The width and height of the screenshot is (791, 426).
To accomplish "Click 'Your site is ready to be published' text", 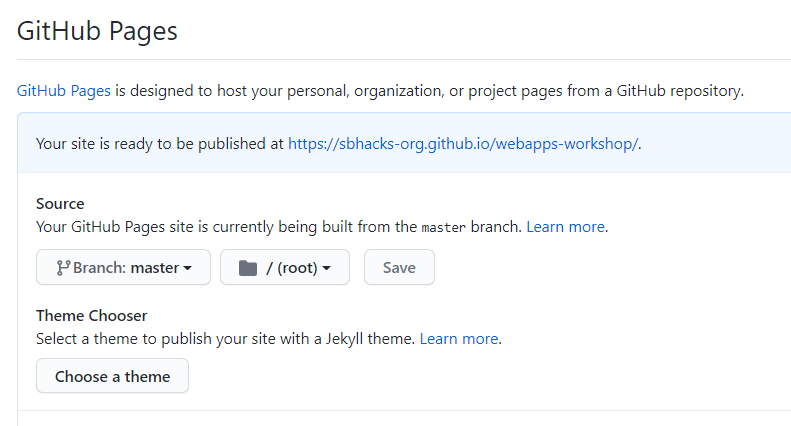I will pos(160,143).
